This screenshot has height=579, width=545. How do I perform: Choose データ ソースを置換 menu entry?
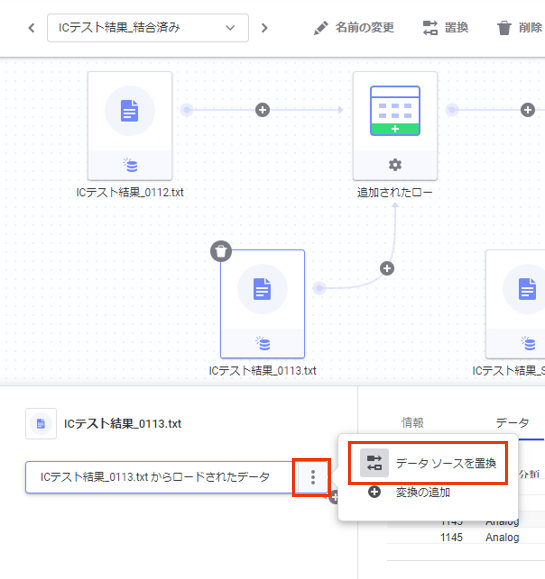click(x=428, y=463)
